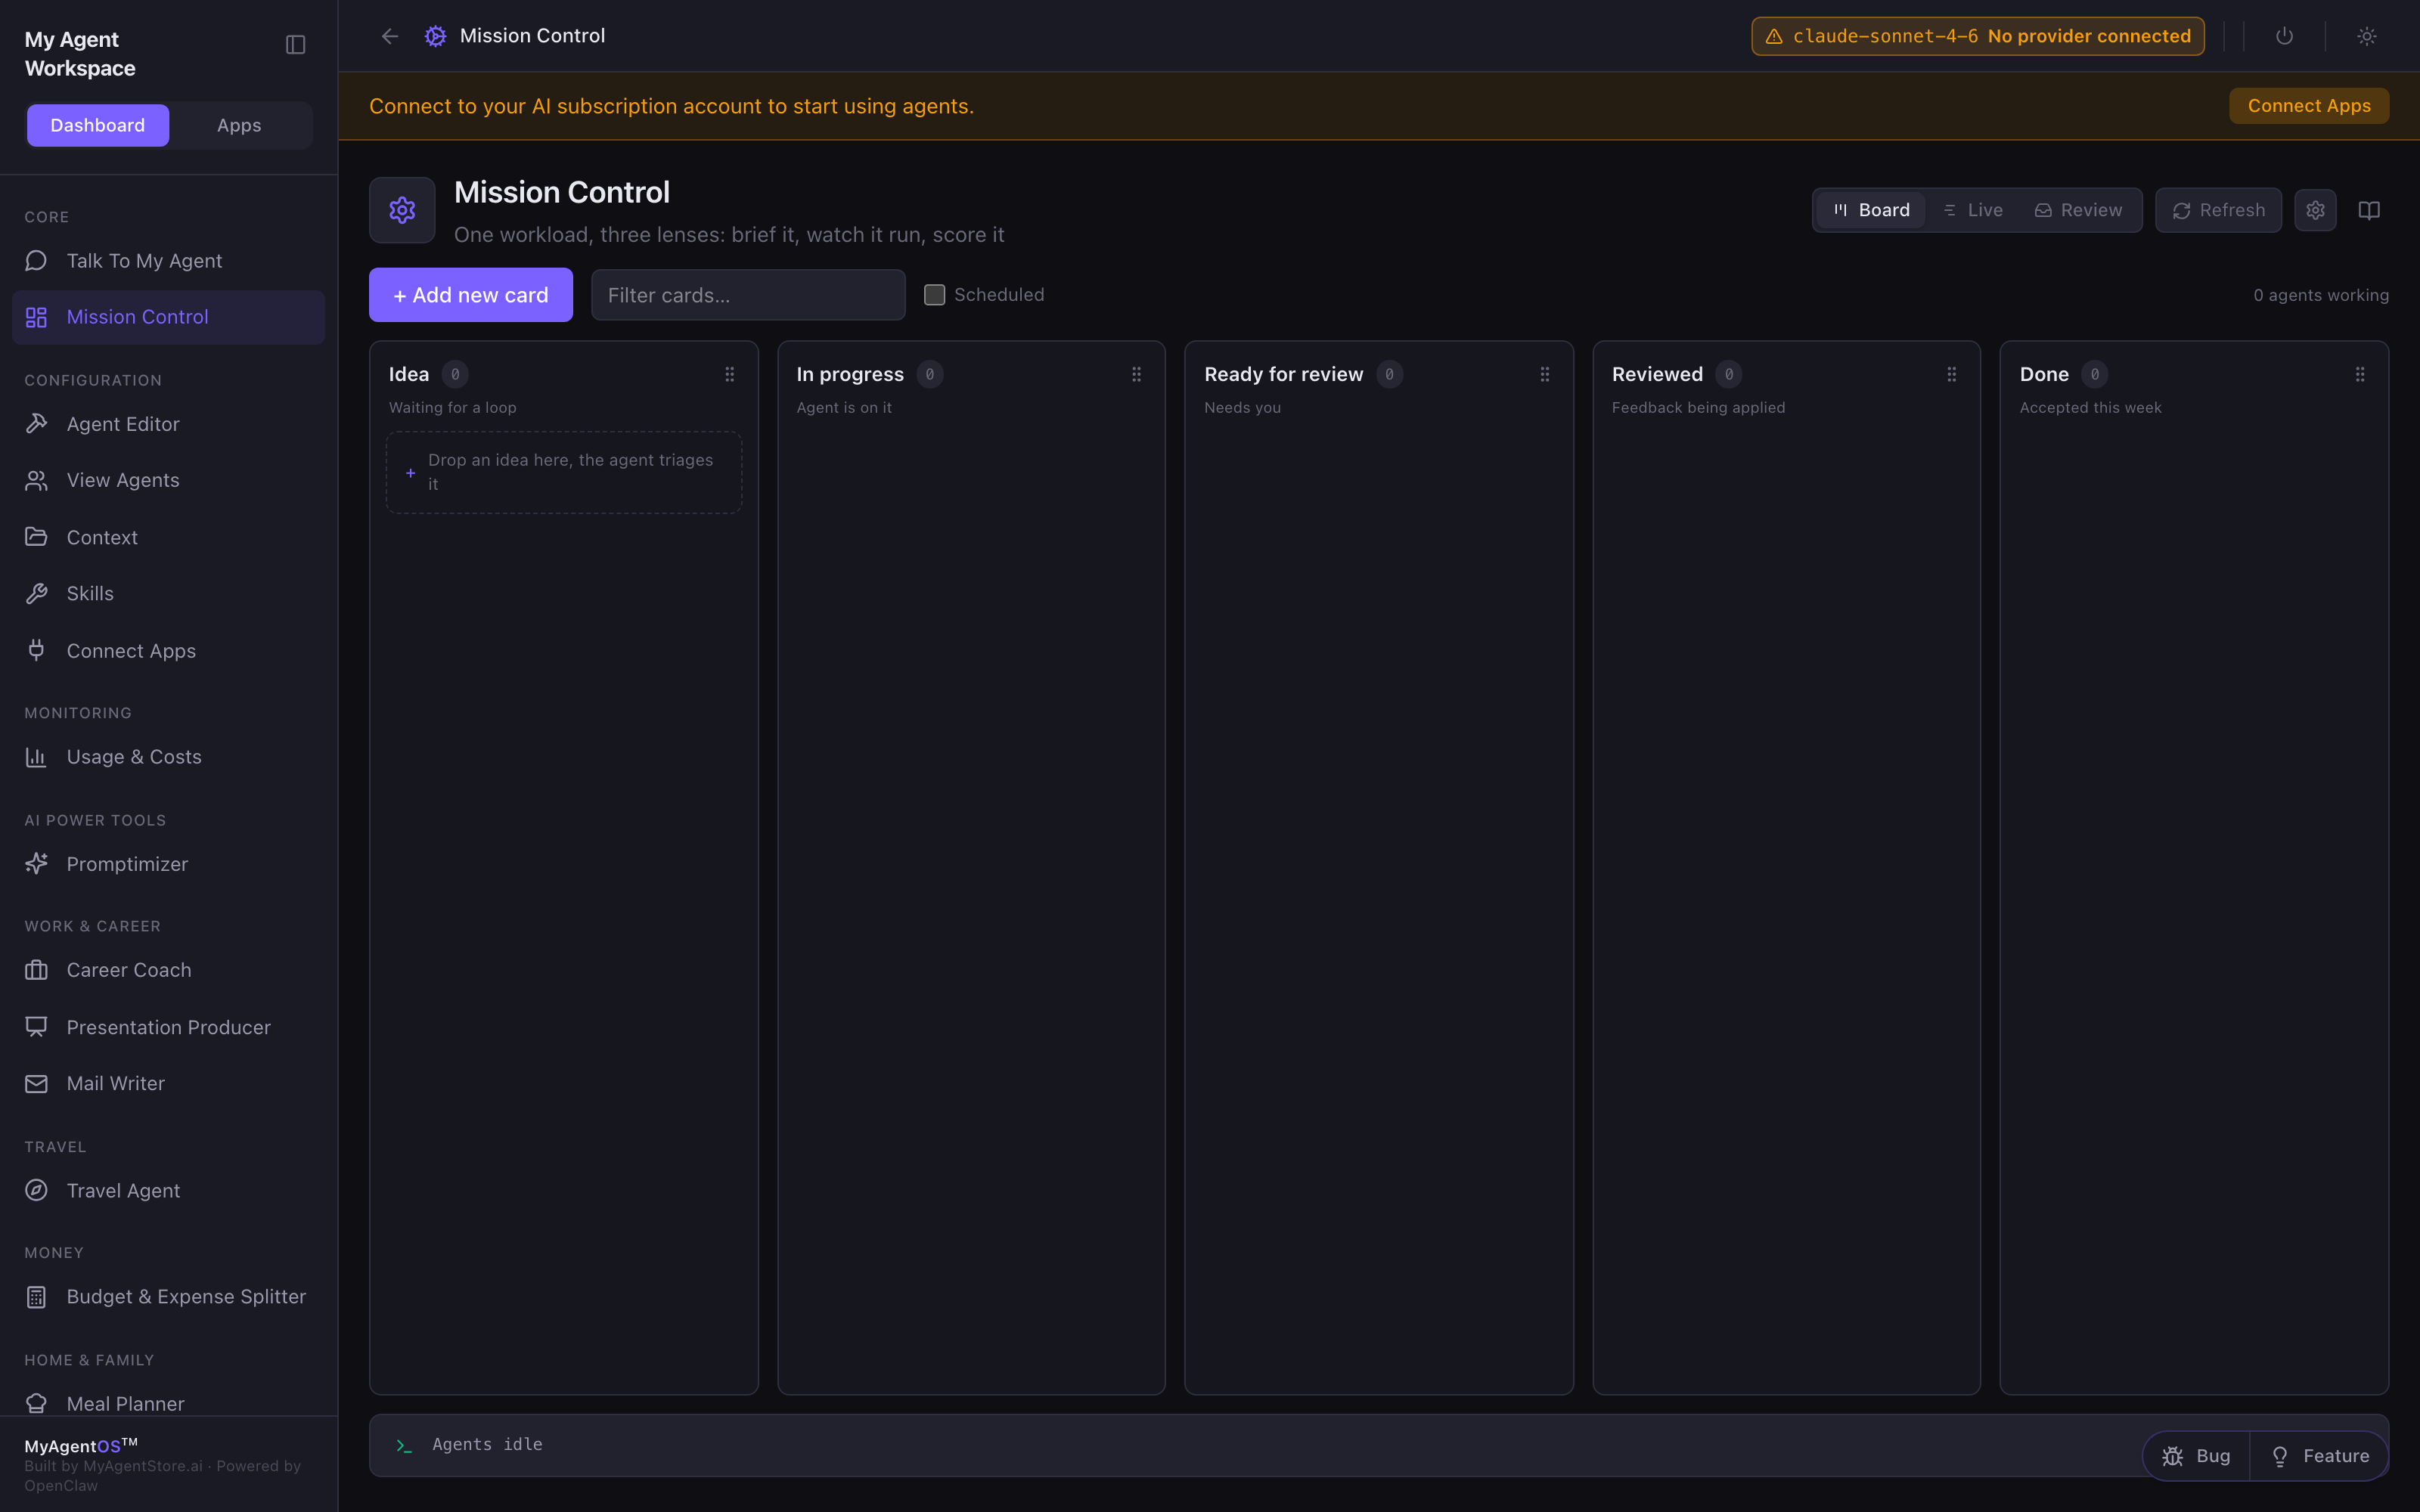Screen dimensions: 2420x1512
Task: Switch to the Apps tab
Action: pos(239,125)
